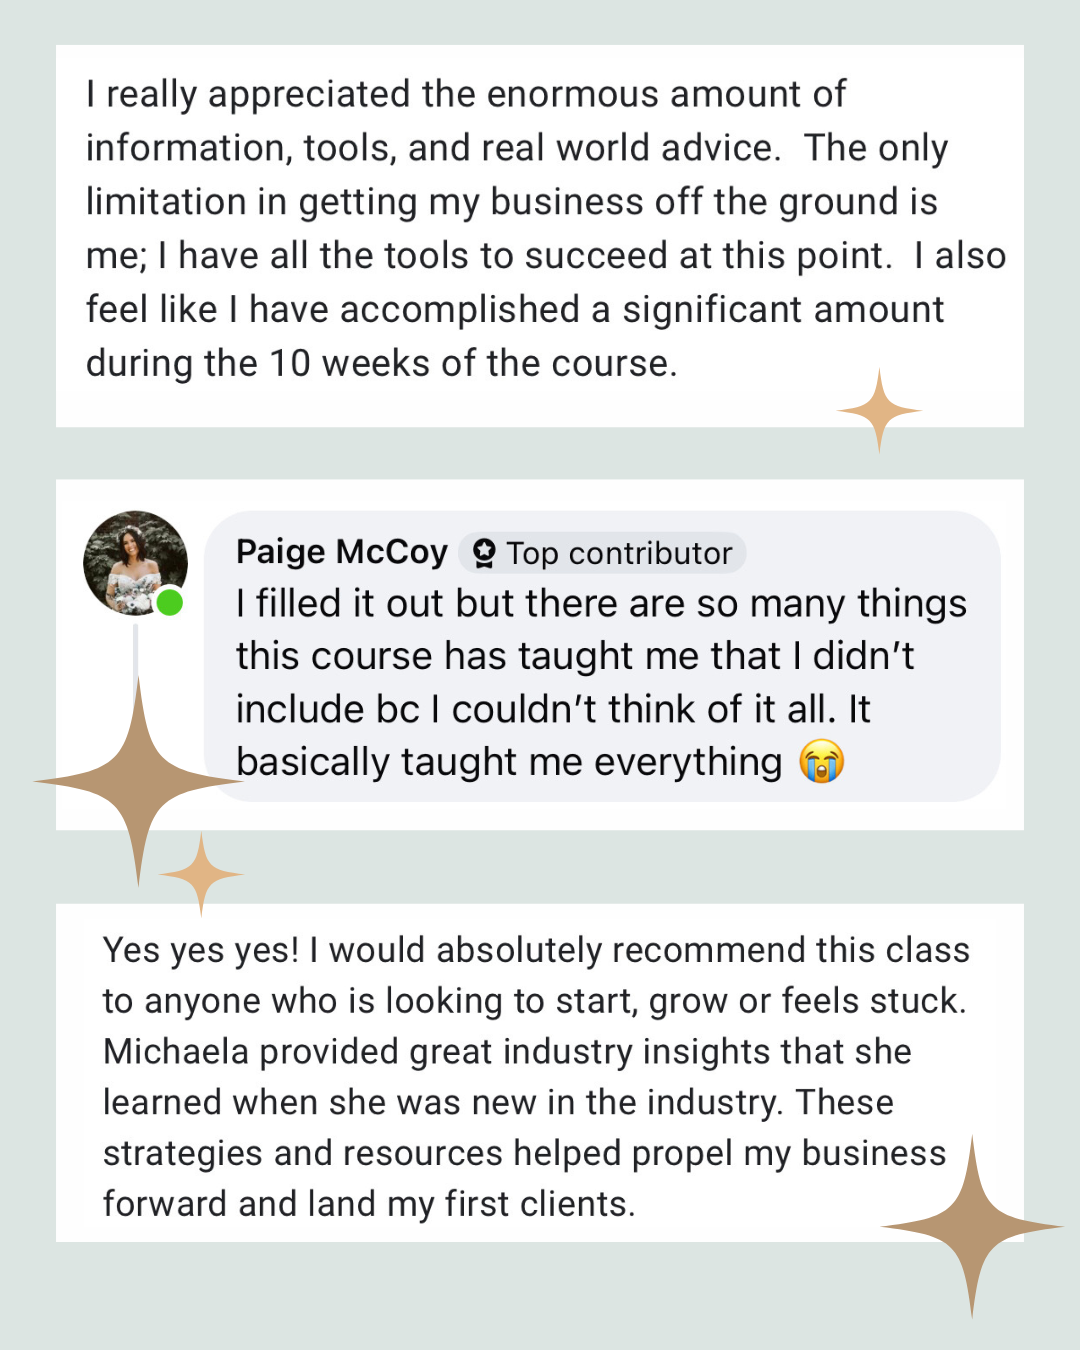Click large brown sparkle beside Paige's comment

click(138, 782)
